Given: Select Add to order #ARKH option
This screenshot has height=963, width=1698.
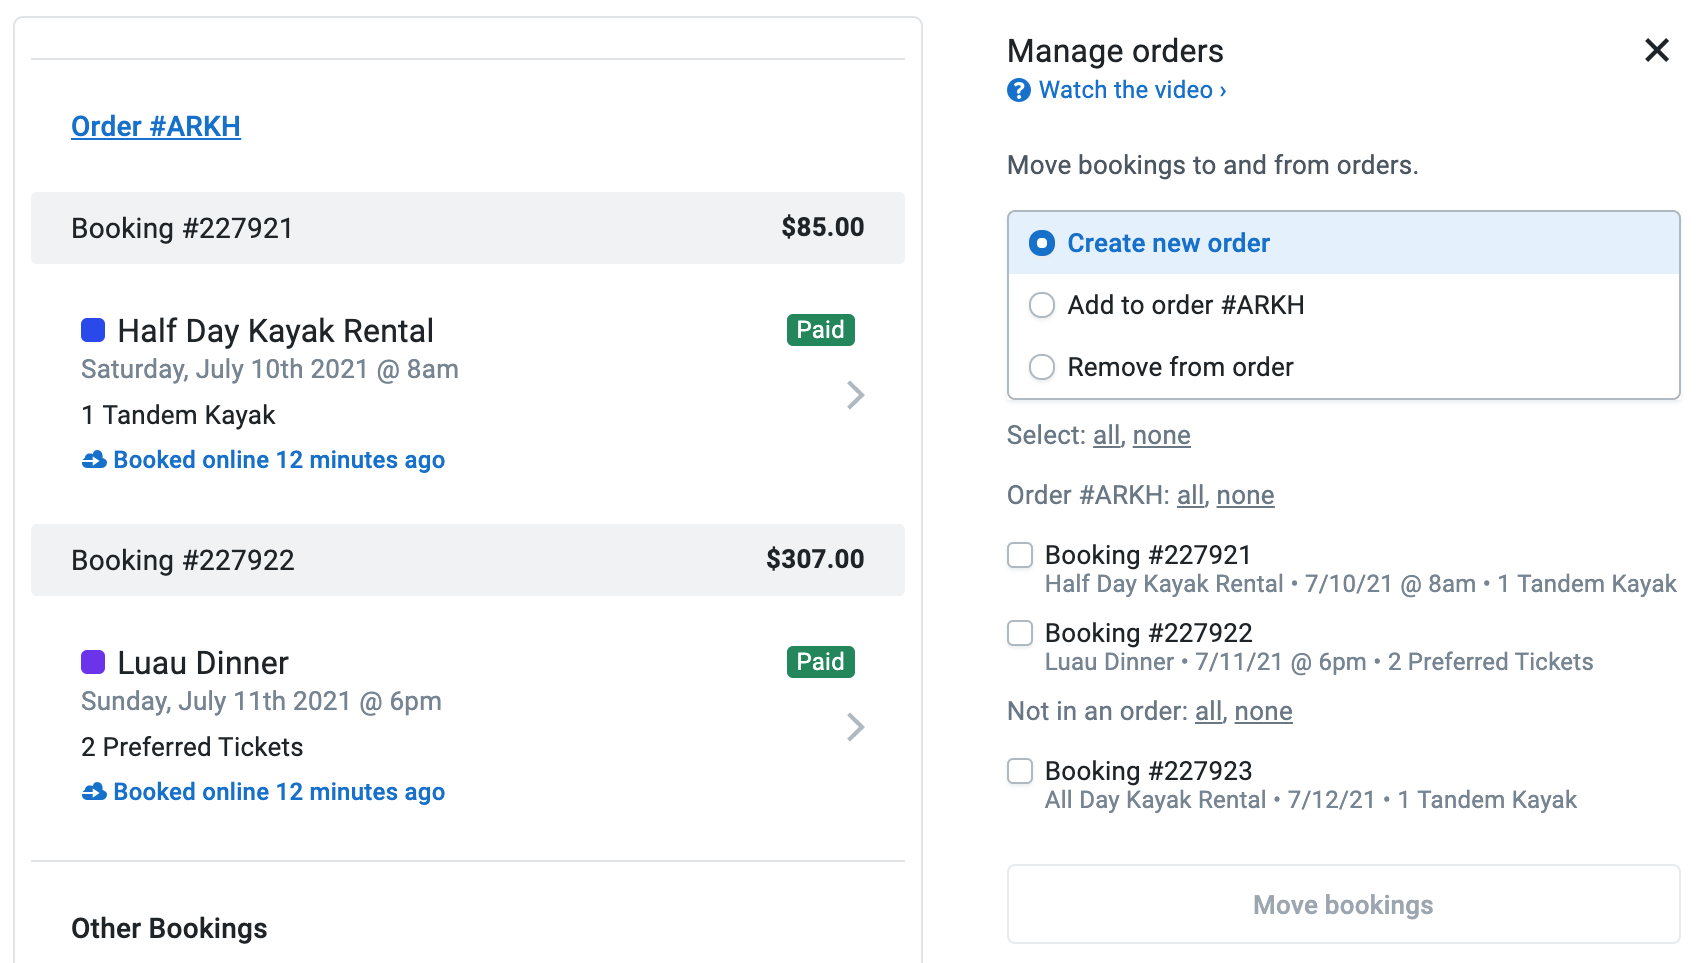Looking at the screenshot, I should click(x=1343, y=305).
